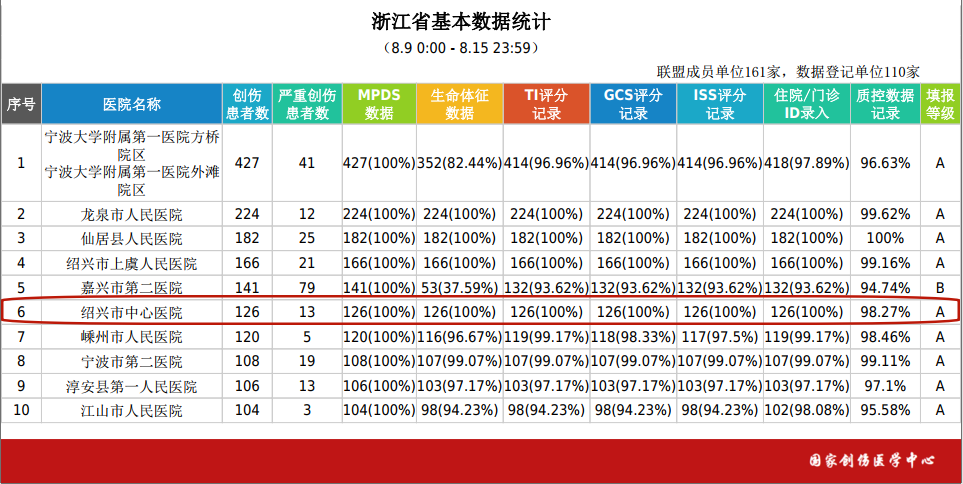Select the TI评分记录 column header
The width and height of the screenshot is (963, 484).
(x=546, y=104)
